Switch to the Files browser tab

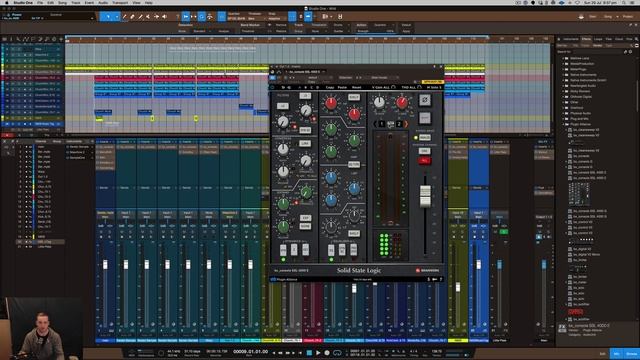pos(609,39)
